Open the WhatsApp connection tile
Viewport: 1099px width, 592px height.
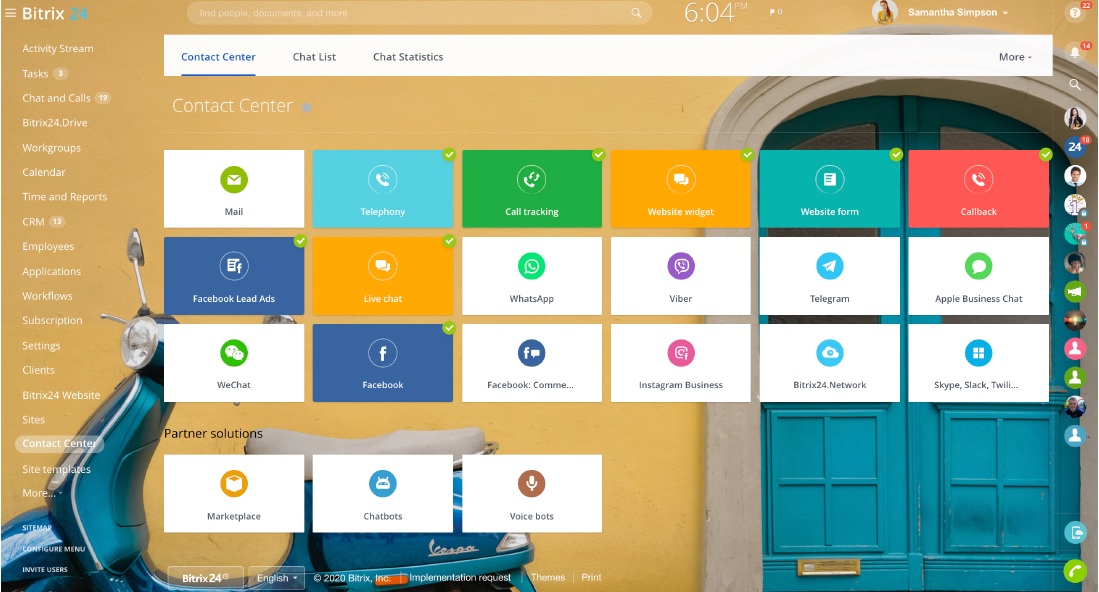coord(531,275)
